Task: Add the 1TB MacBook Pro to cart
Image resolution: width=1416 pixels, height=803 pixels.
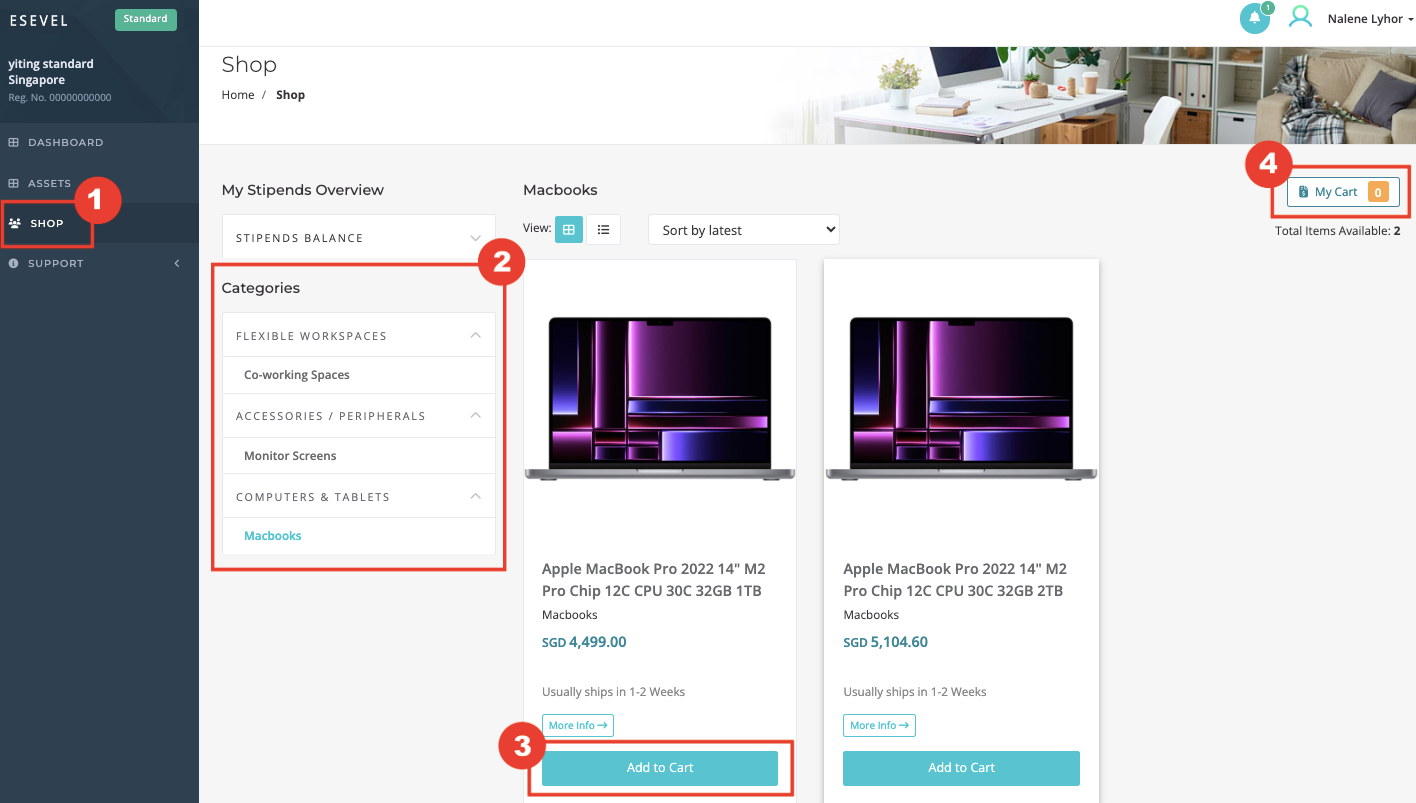Action: click(x=660, y=768)
